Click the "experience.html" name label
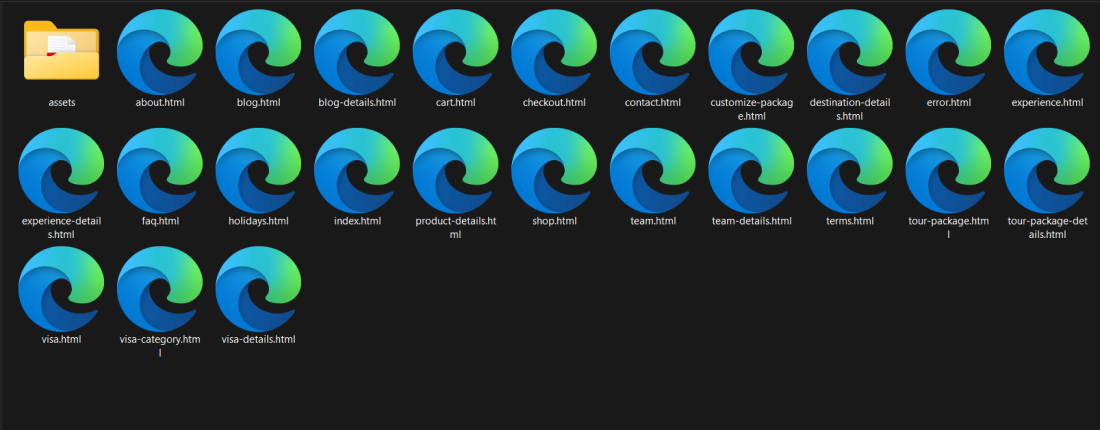The height and width of the screenshot is (430, 1100). click(x=1047, y=102)
